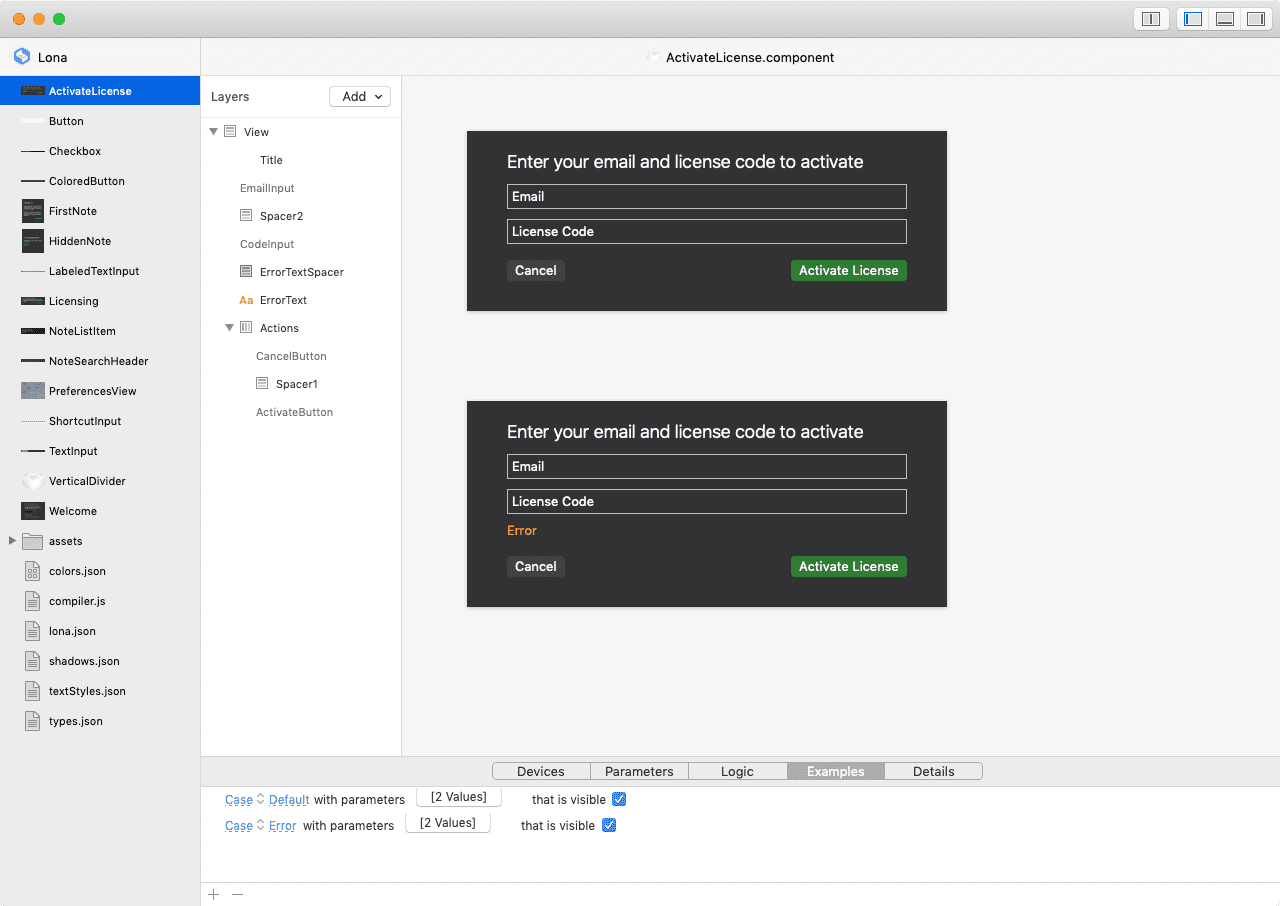
Task: Click the VerticalDivider thumbnail icon
Action: tap(33, 481)
